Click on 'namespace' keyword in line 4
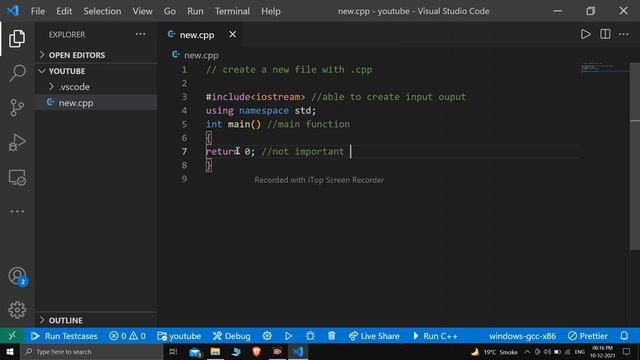Viewport: 640px width, 360px height. pos(264,111)
